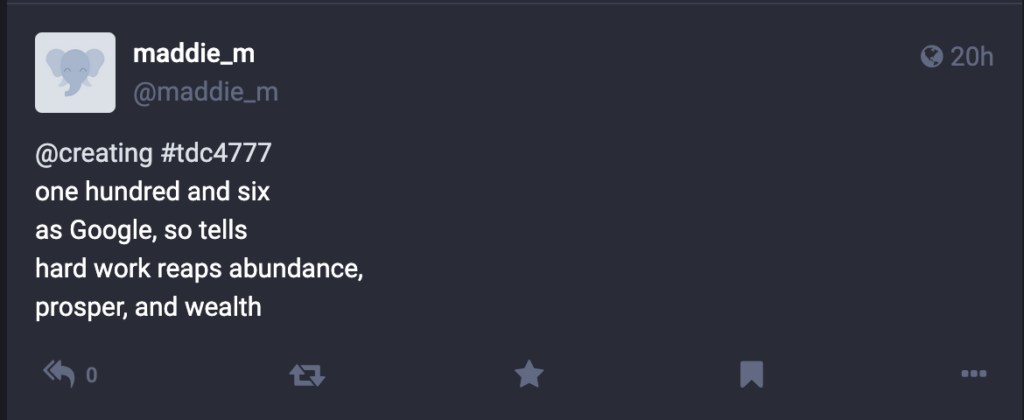Favourite the post with the star icon

tap(529, 375)
